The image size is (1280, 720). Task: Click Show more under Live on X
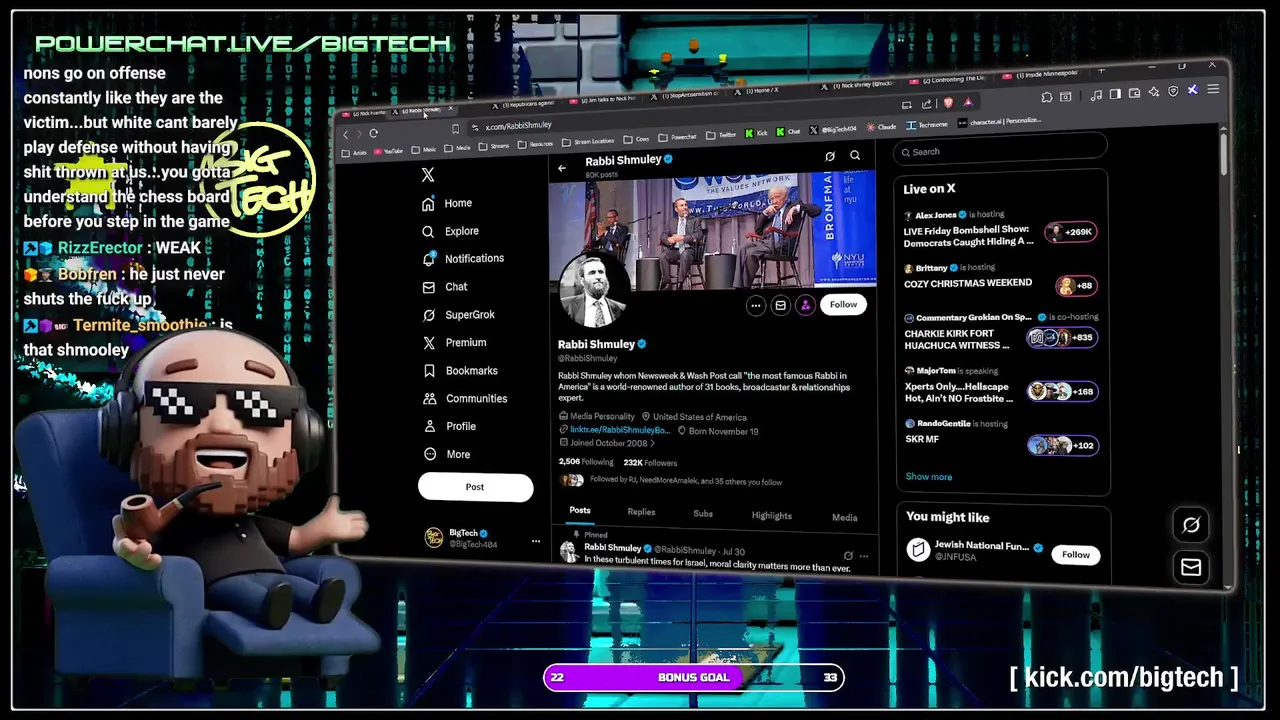[929, 477]
